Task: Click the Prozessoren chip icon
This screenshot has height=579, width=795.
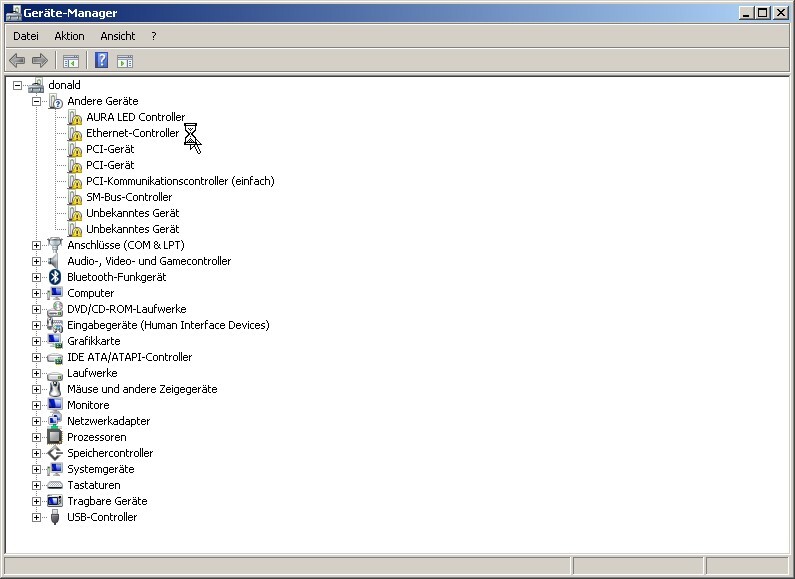Action: click(55, 437)
